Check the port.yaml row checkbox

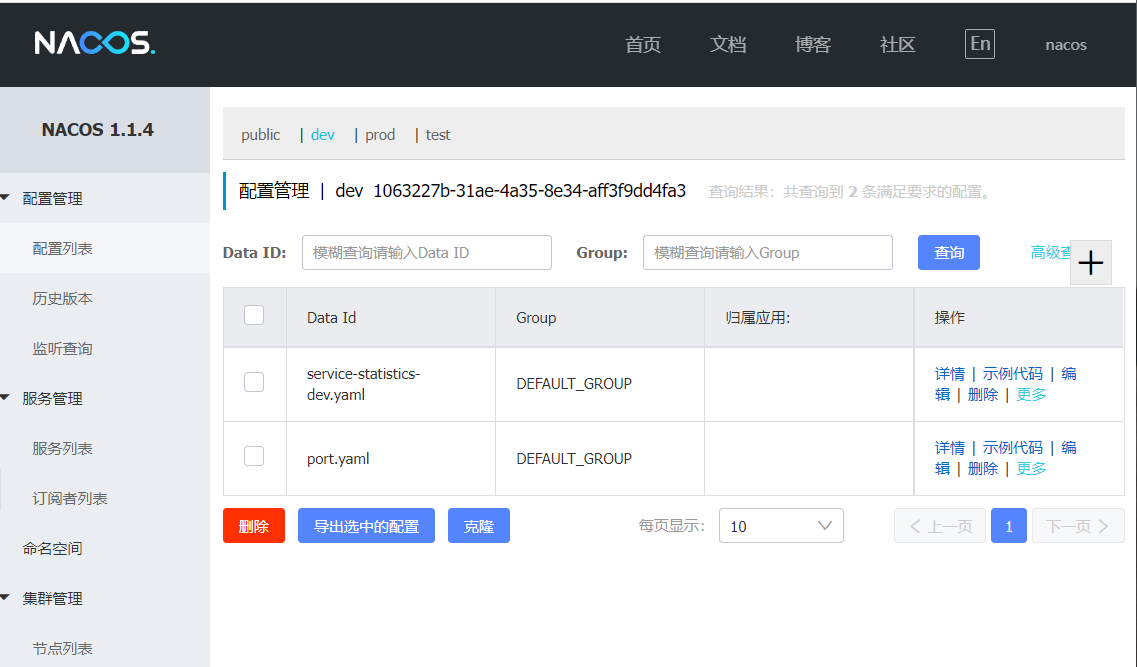click(254, 456)
